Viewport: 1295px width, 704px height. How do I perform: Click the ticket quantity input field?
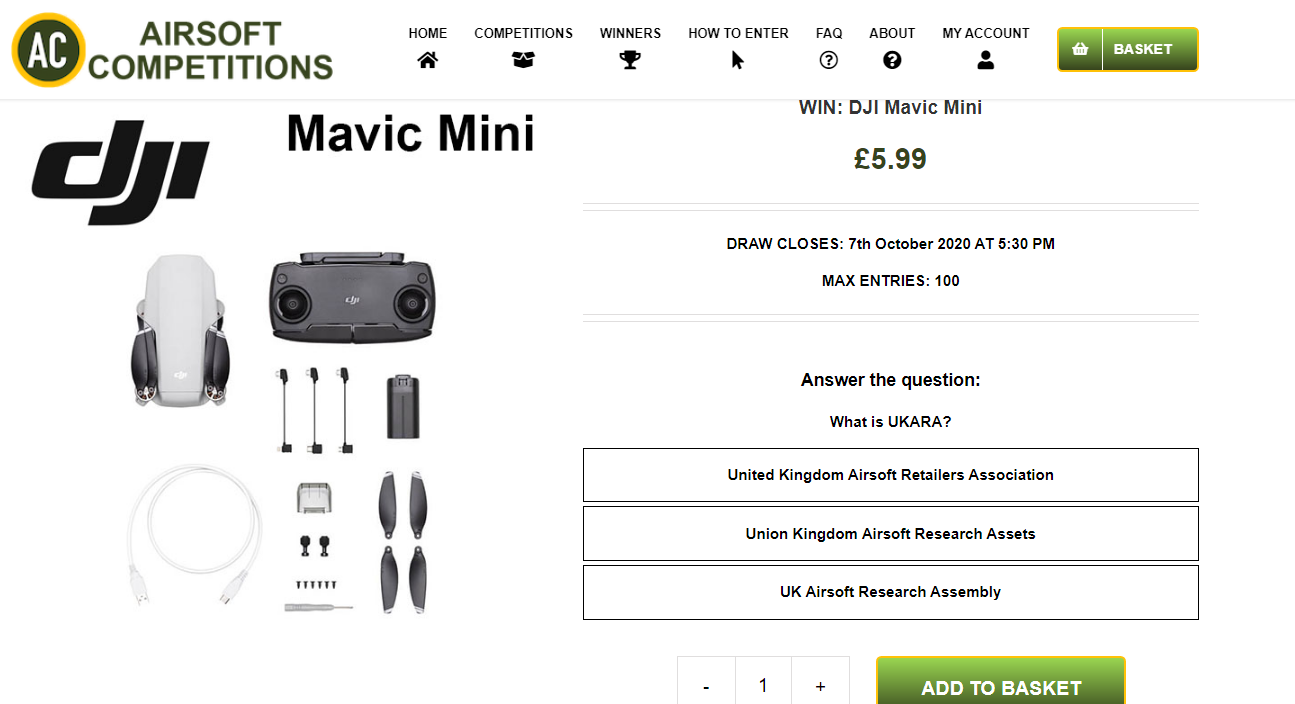(x=763, y=686)
